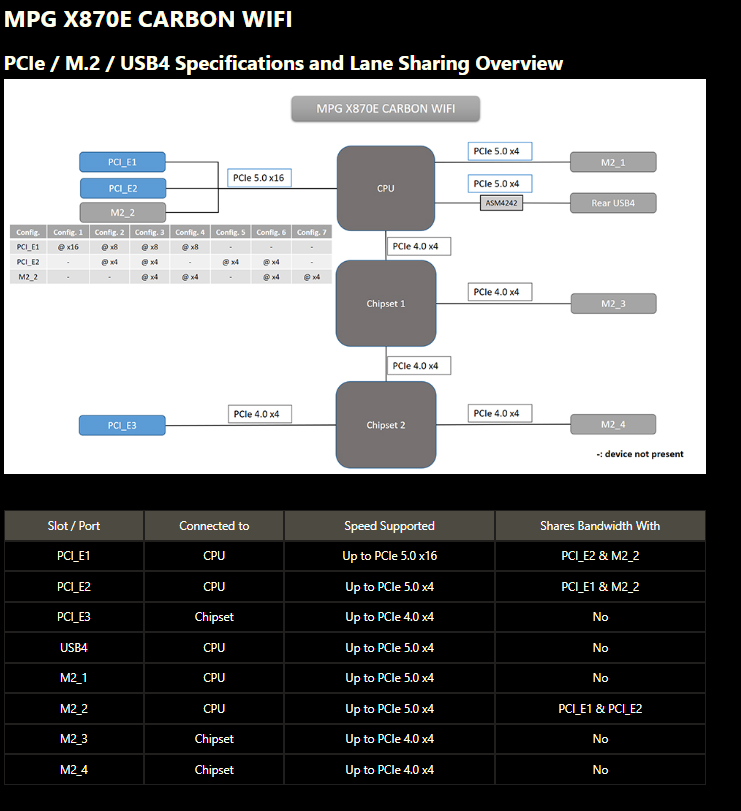Click the "@ x16" cell under Config. 1
The height and width of the screenshot is (811, 741).
tap(68, 247)
